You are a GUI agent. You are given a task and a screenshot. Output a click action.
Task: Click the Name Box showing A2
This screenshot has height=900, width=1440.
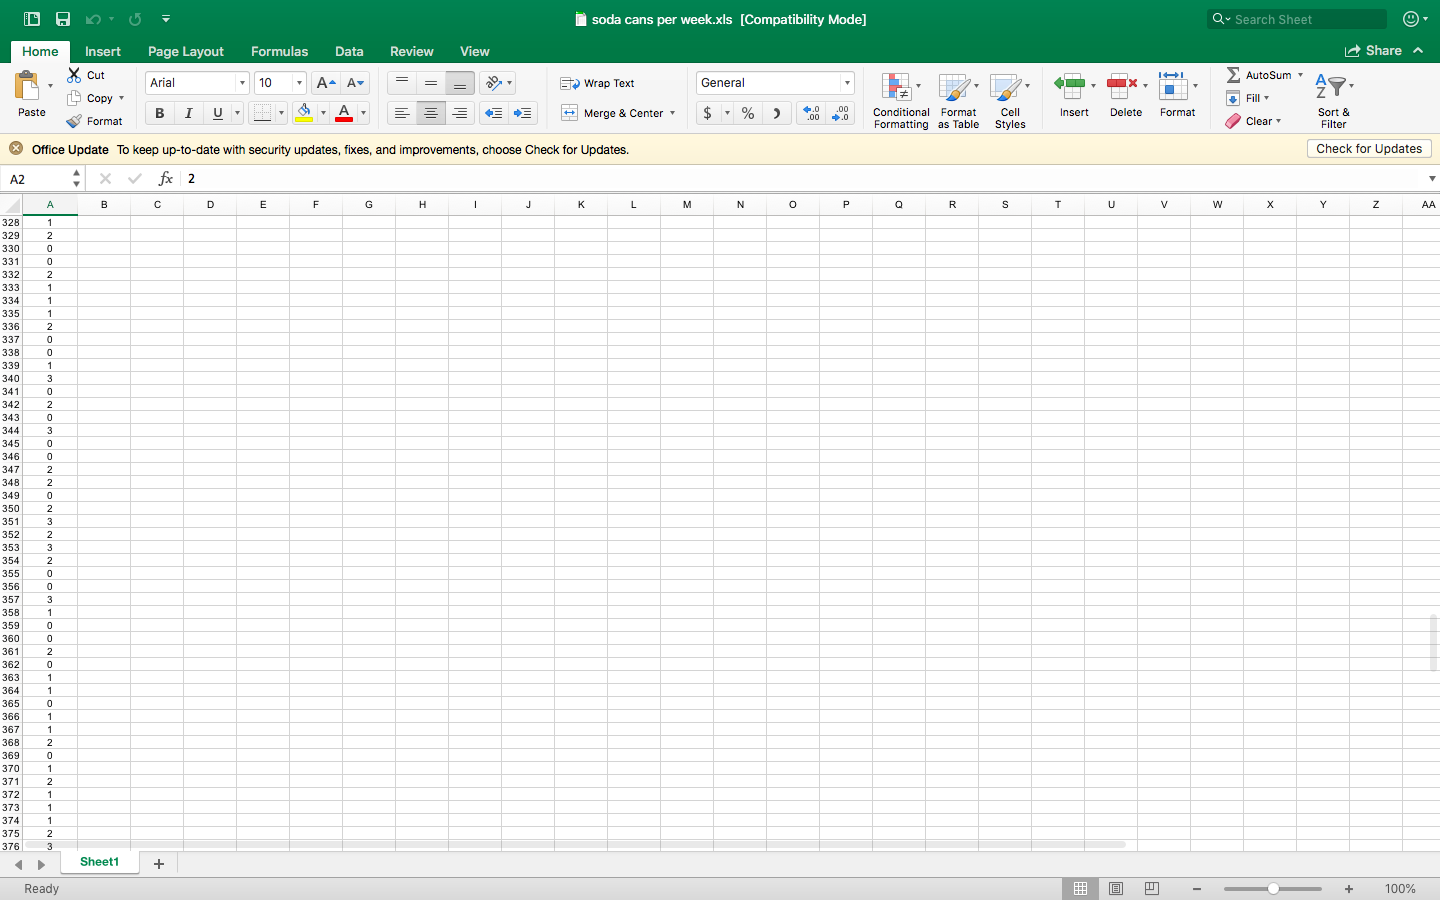pyautogui.click(x=40, y=179)
